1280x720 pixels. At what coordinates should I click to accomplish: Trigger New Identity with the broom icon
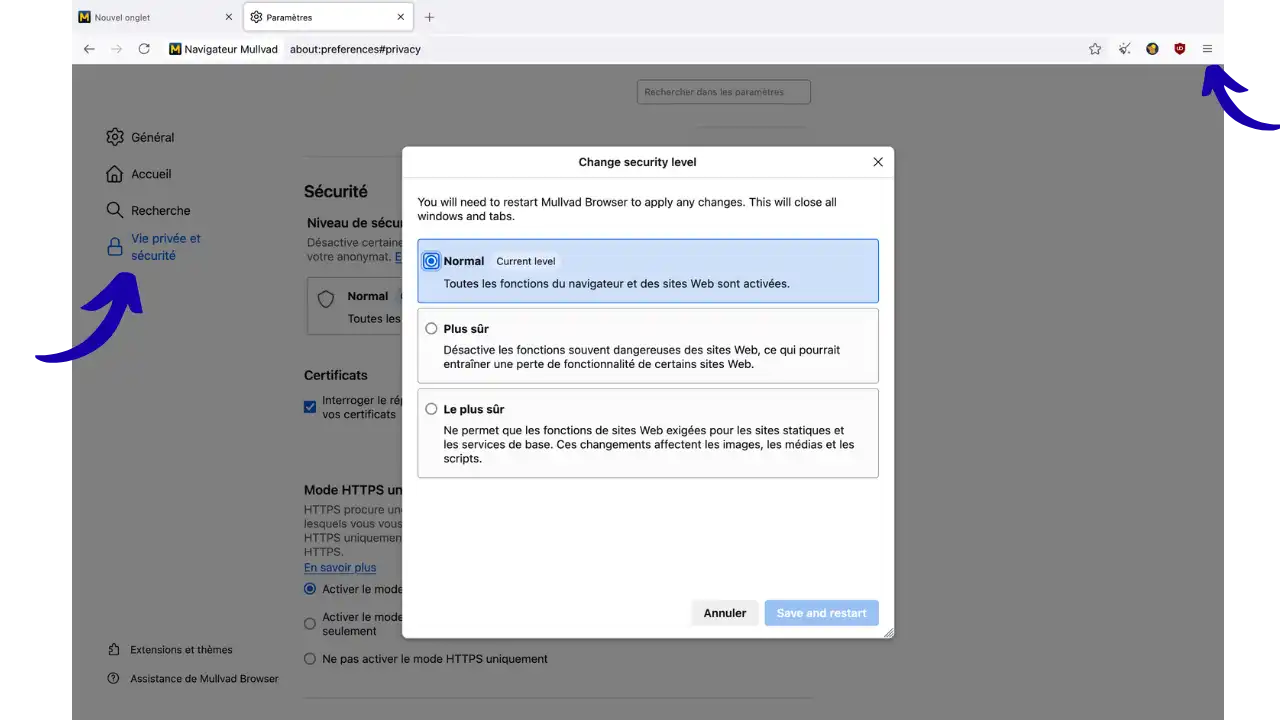tap(1124, 48)
